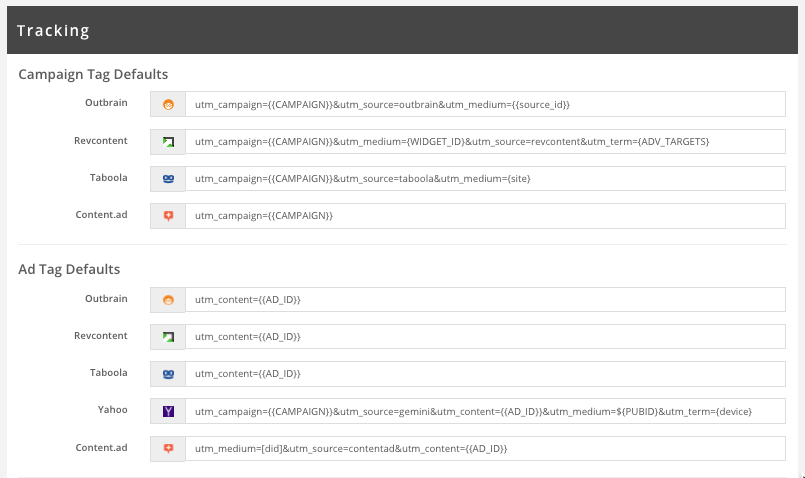Click Revcontent icon under Campaign Tag Defaults
805x478 pixels.
168,141
